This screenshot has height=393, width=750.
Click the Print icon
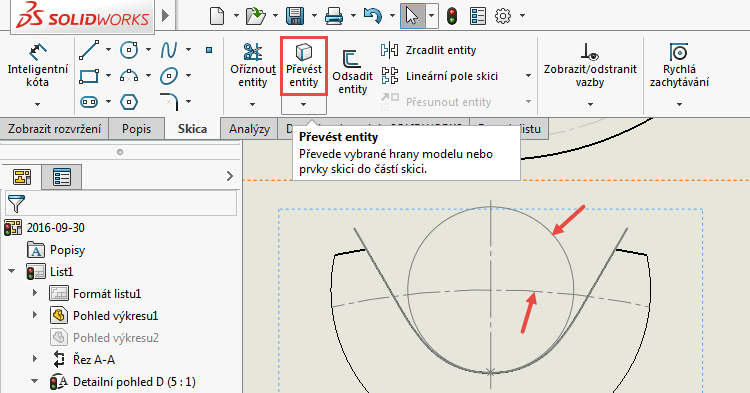334,16
